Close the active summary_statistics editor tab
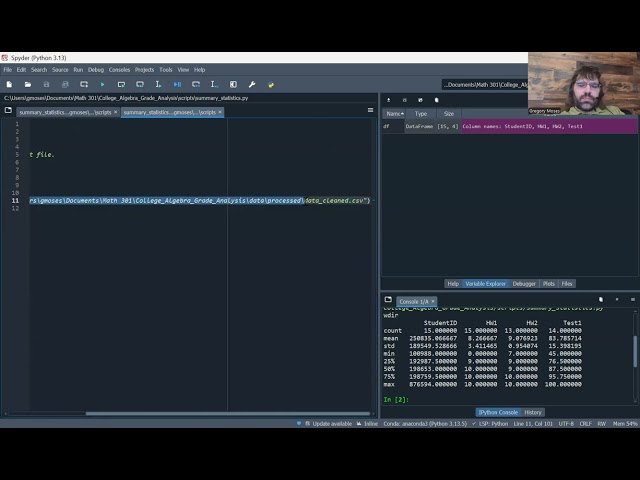 (x=220, y=112)
